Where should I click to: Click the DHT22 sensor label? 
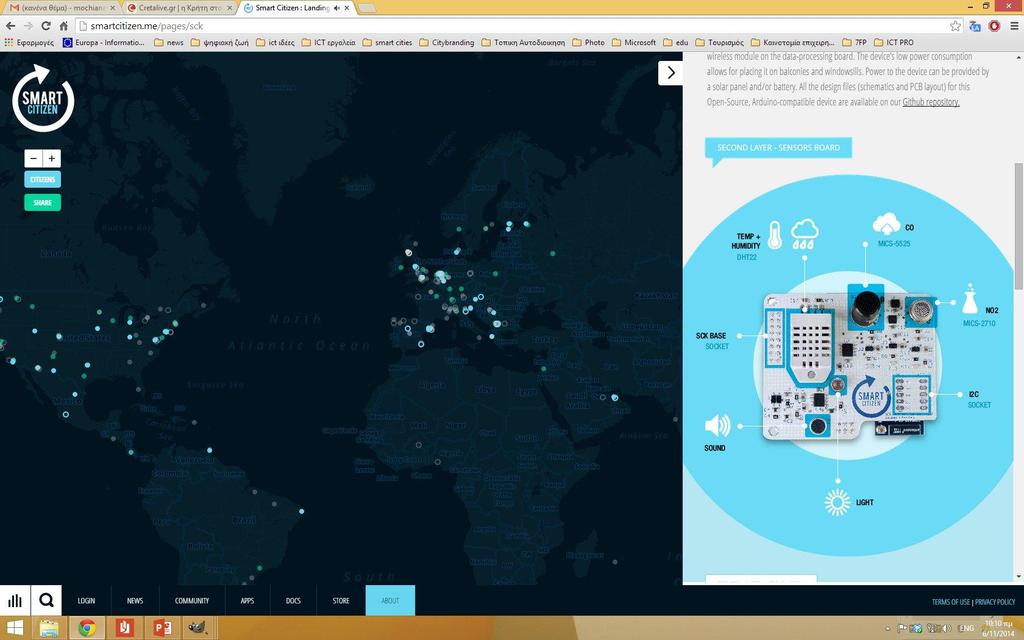click(x=746, y=257)
